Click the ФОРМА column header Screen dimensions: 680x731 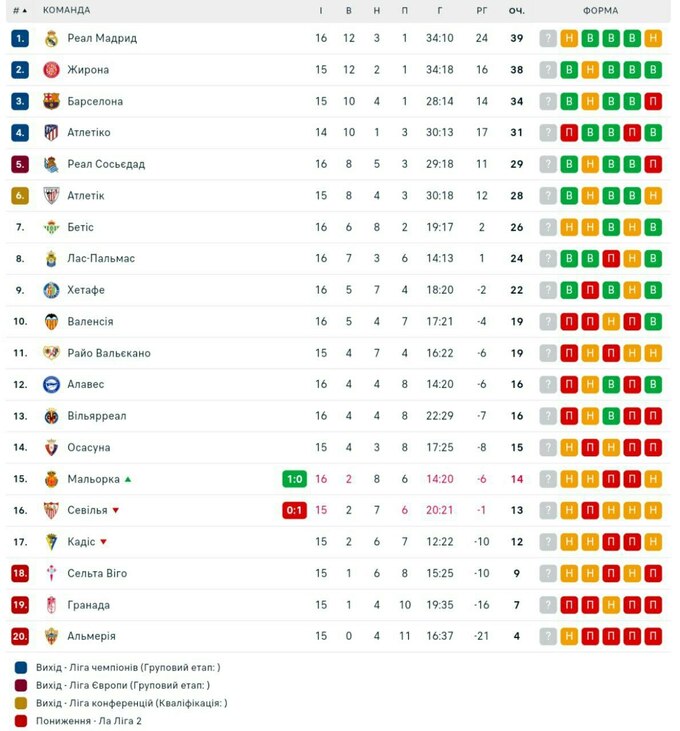pos(600,11)
